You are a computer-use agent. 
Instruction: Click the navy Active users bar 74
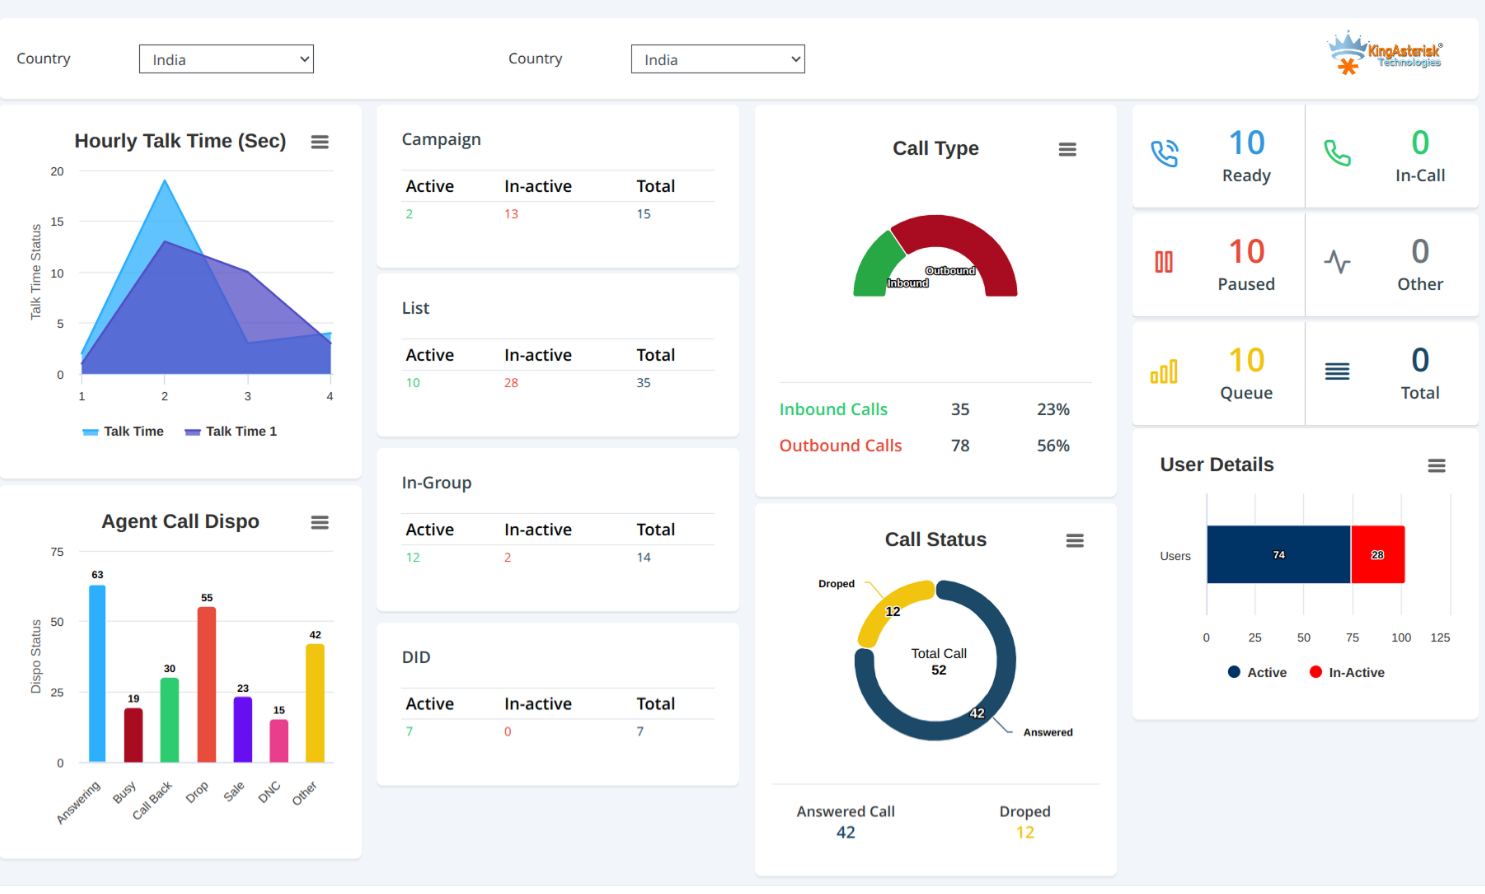click(x=1279, y=555)
